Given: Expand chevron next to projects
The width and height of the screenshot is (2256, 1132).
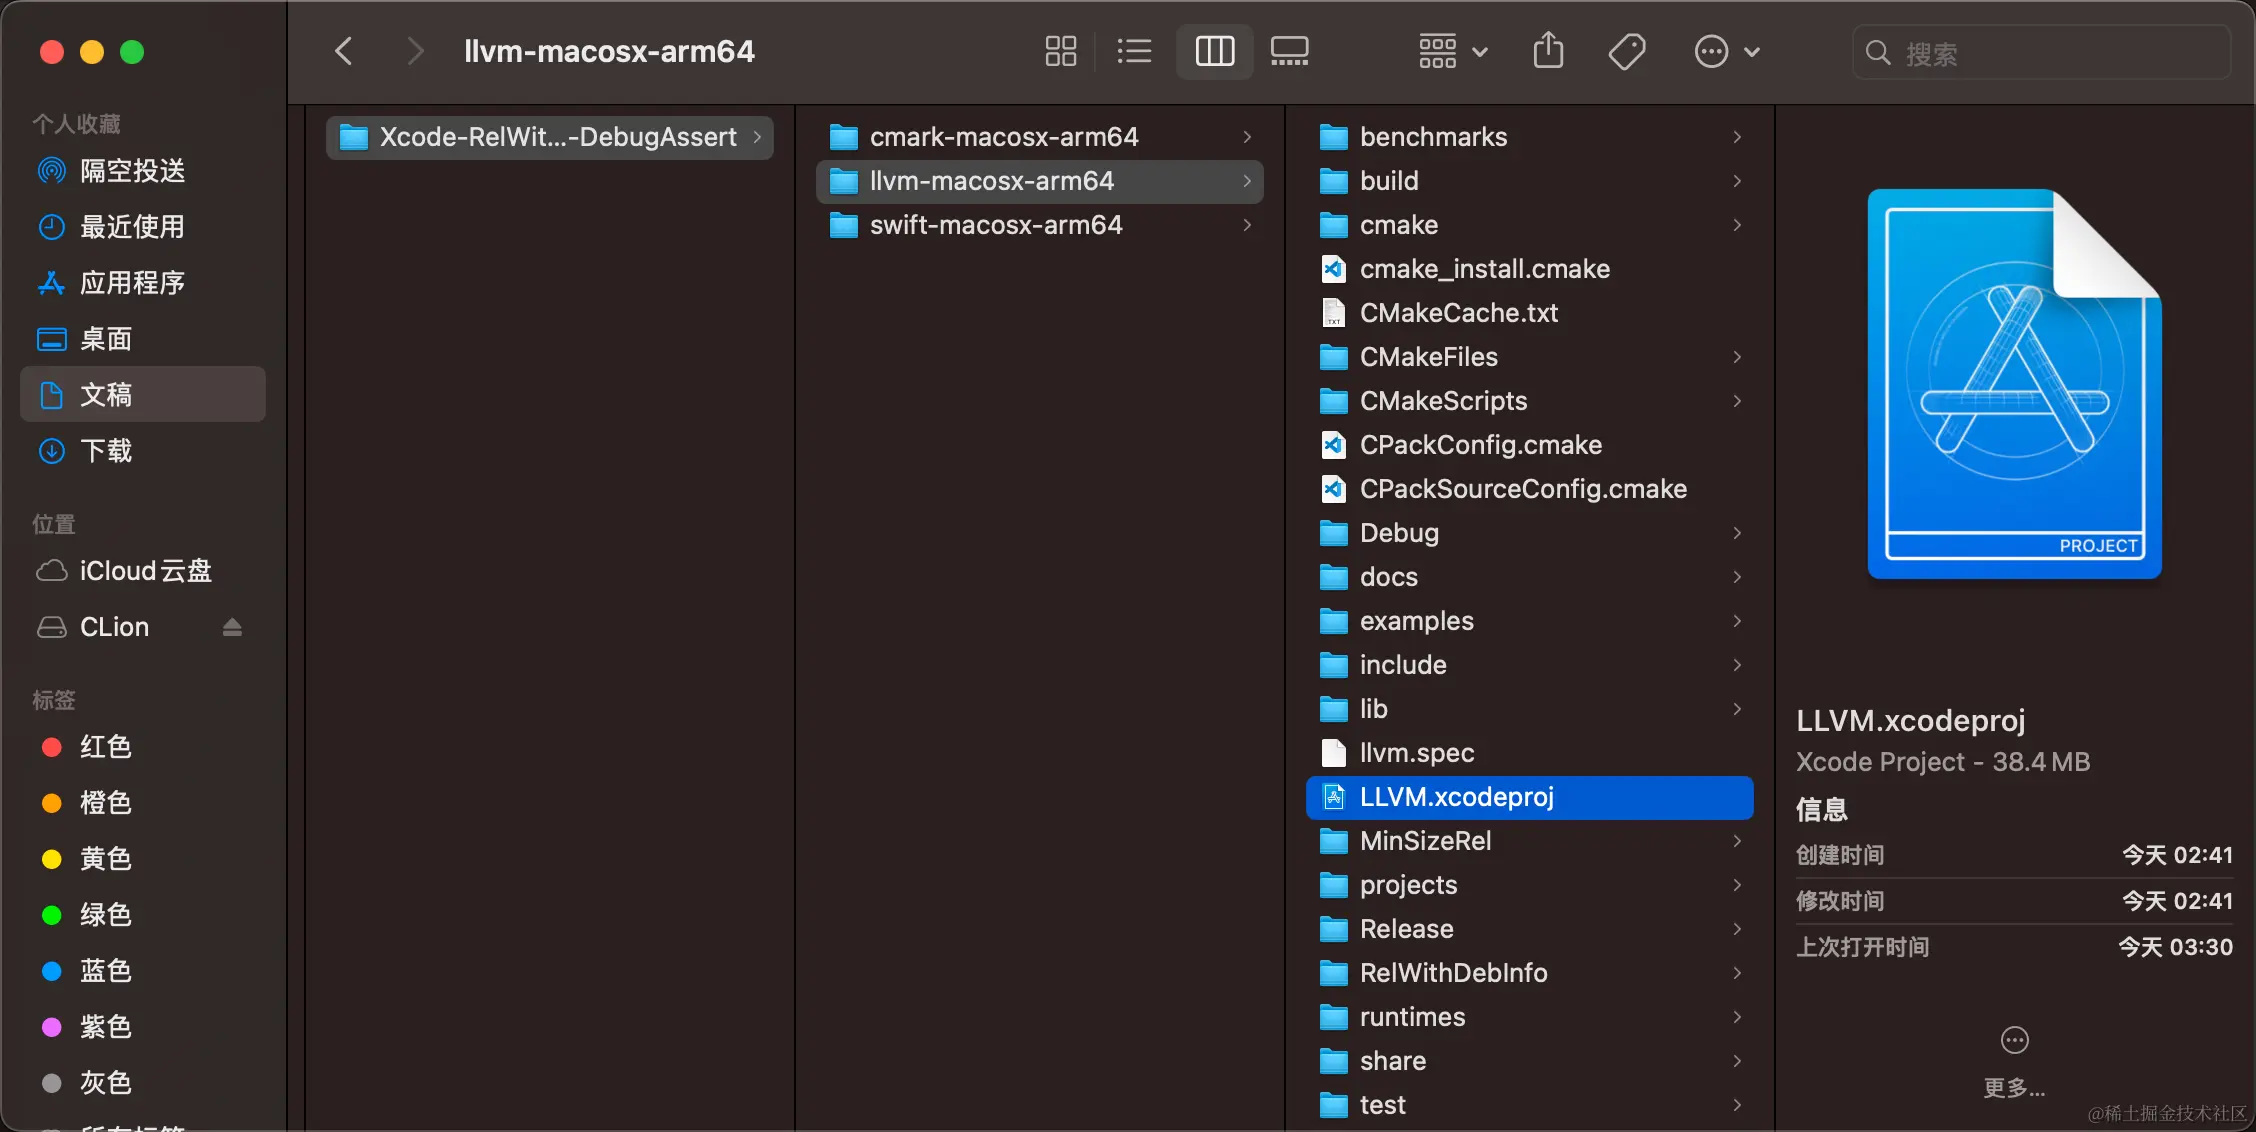Looking at the screenshot, I should pos(1737,885).
